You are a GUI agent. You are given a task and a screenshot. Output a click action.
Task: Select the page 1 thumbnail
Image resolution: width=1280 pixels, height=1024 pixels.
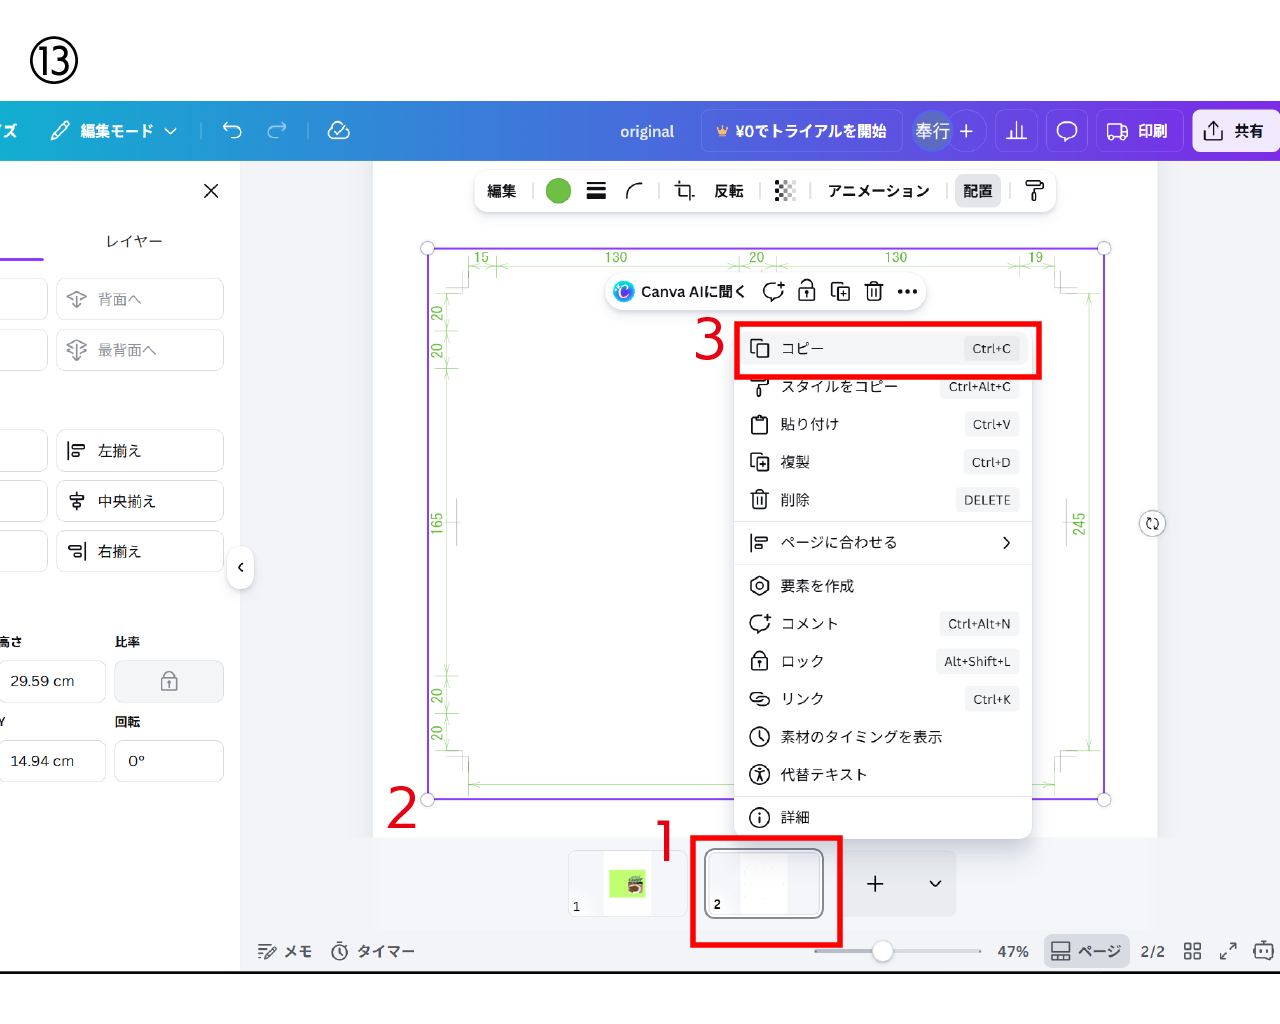pos(626,884)
